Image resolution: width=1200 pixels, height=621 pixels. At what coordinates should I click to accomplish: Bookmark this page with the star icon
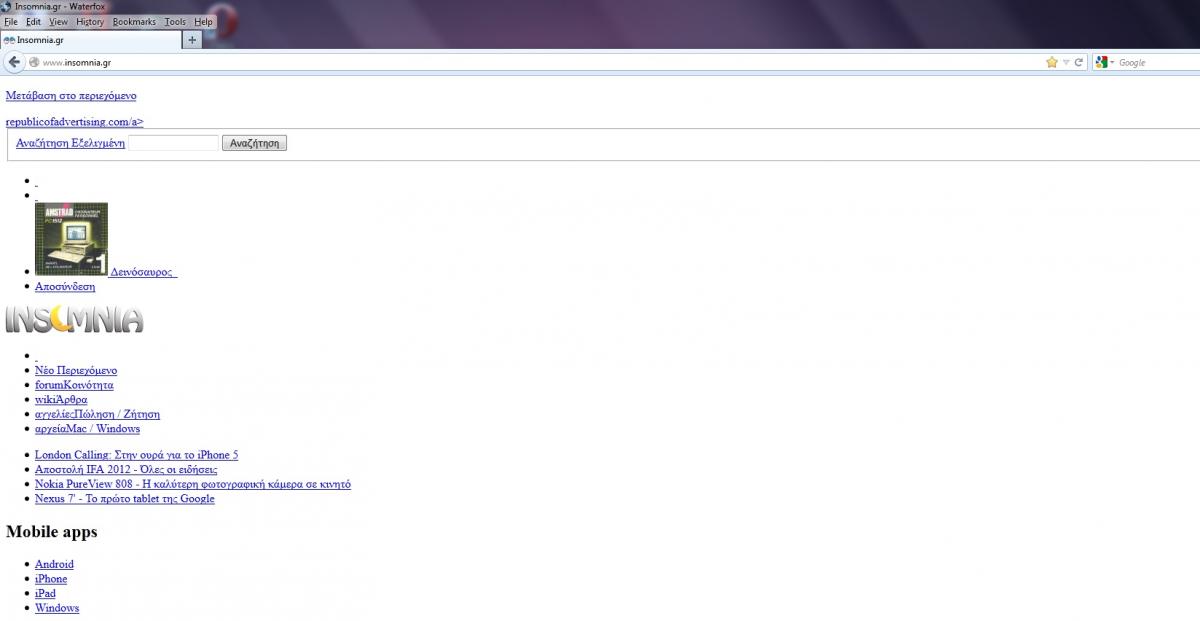tap(1052, 62)
